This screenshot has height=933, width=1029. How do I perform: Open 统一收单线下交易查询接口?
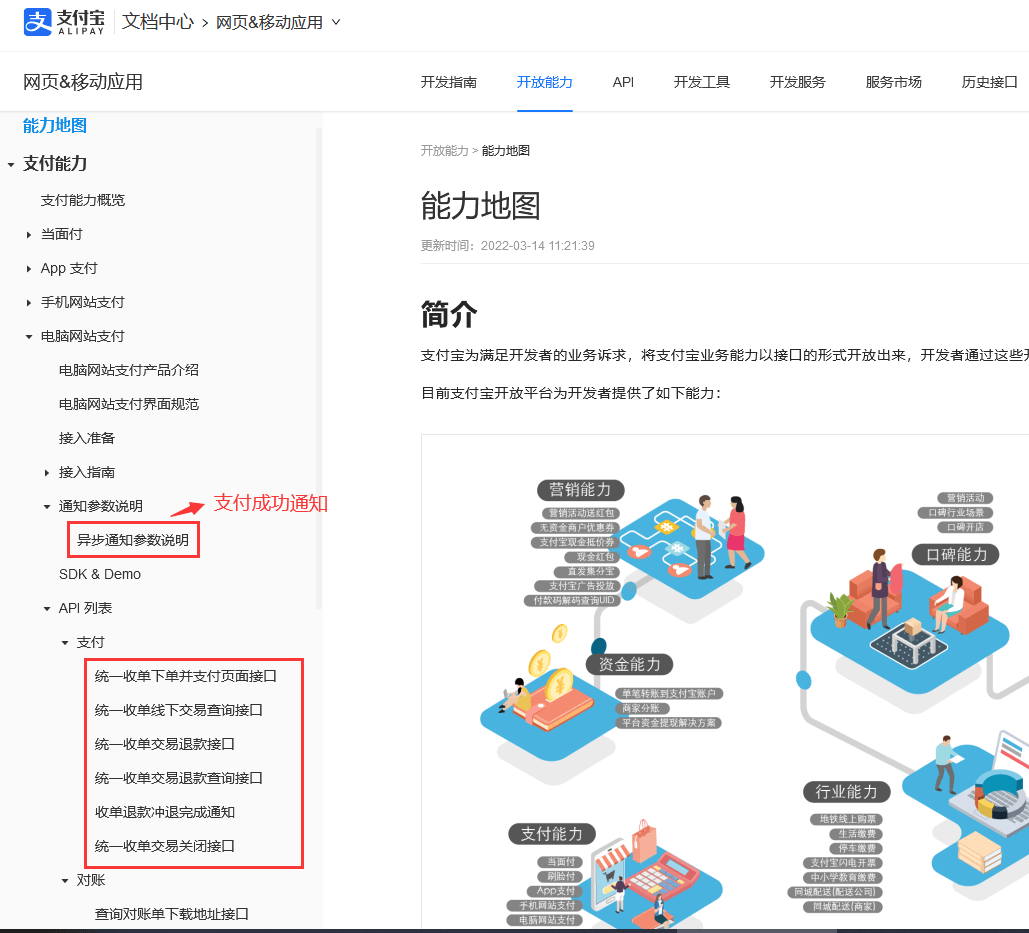pos(178,710)
